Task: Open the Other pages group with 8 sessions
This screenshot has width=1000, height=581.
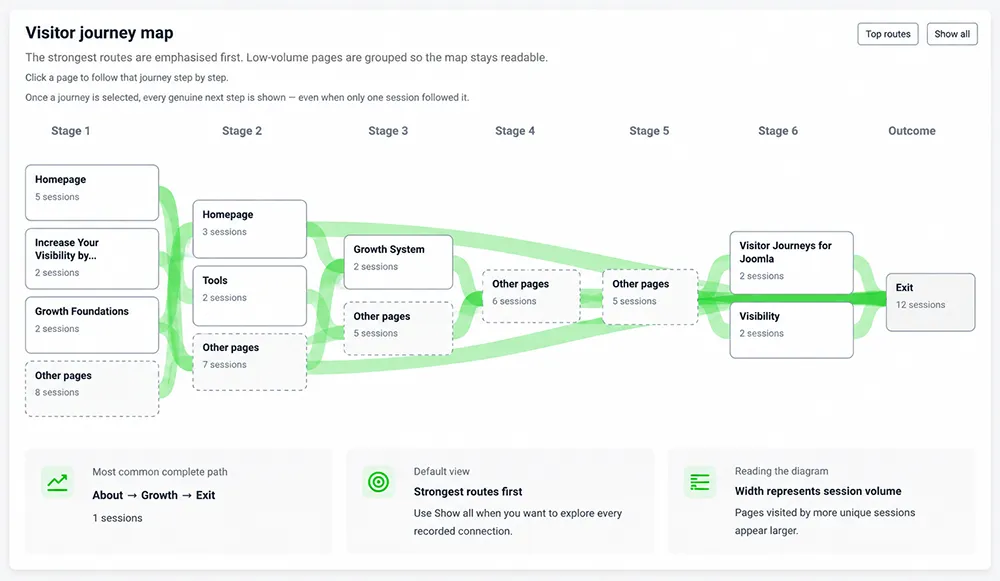Action: [x=92, y=388]
